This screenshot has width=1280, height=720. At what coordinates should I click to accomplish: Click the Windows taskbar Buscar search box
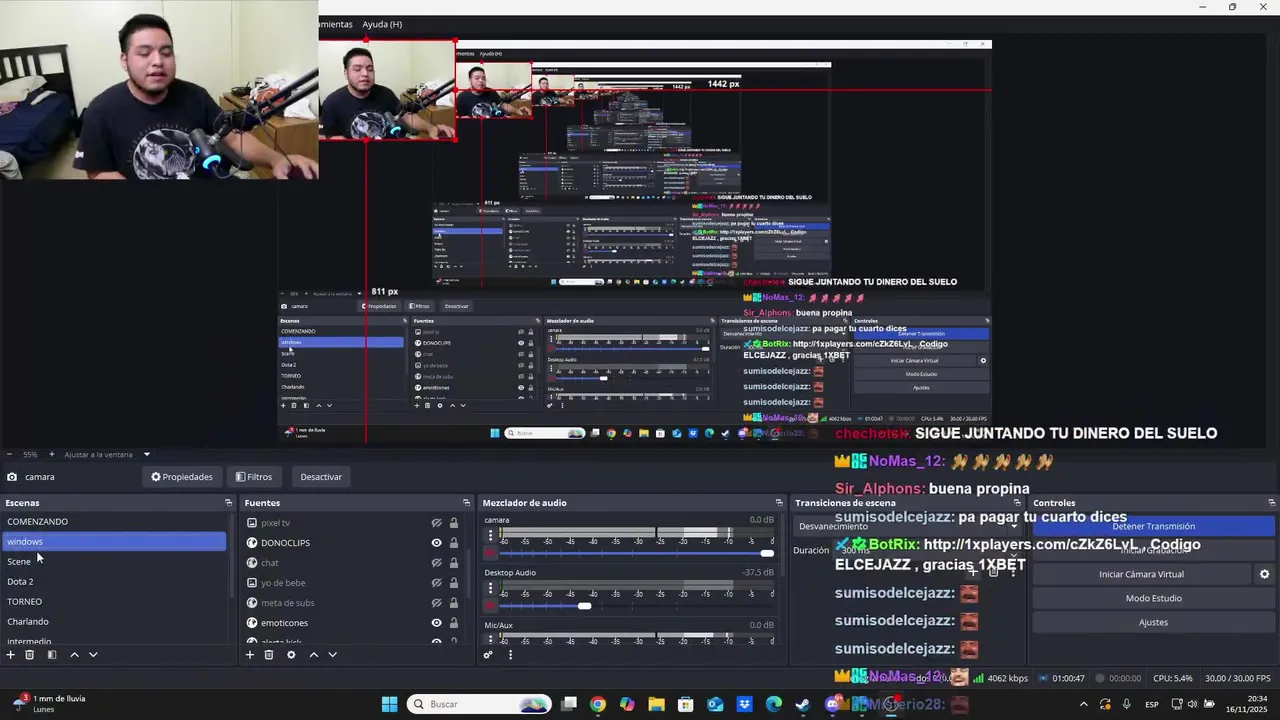coord(480,704)
